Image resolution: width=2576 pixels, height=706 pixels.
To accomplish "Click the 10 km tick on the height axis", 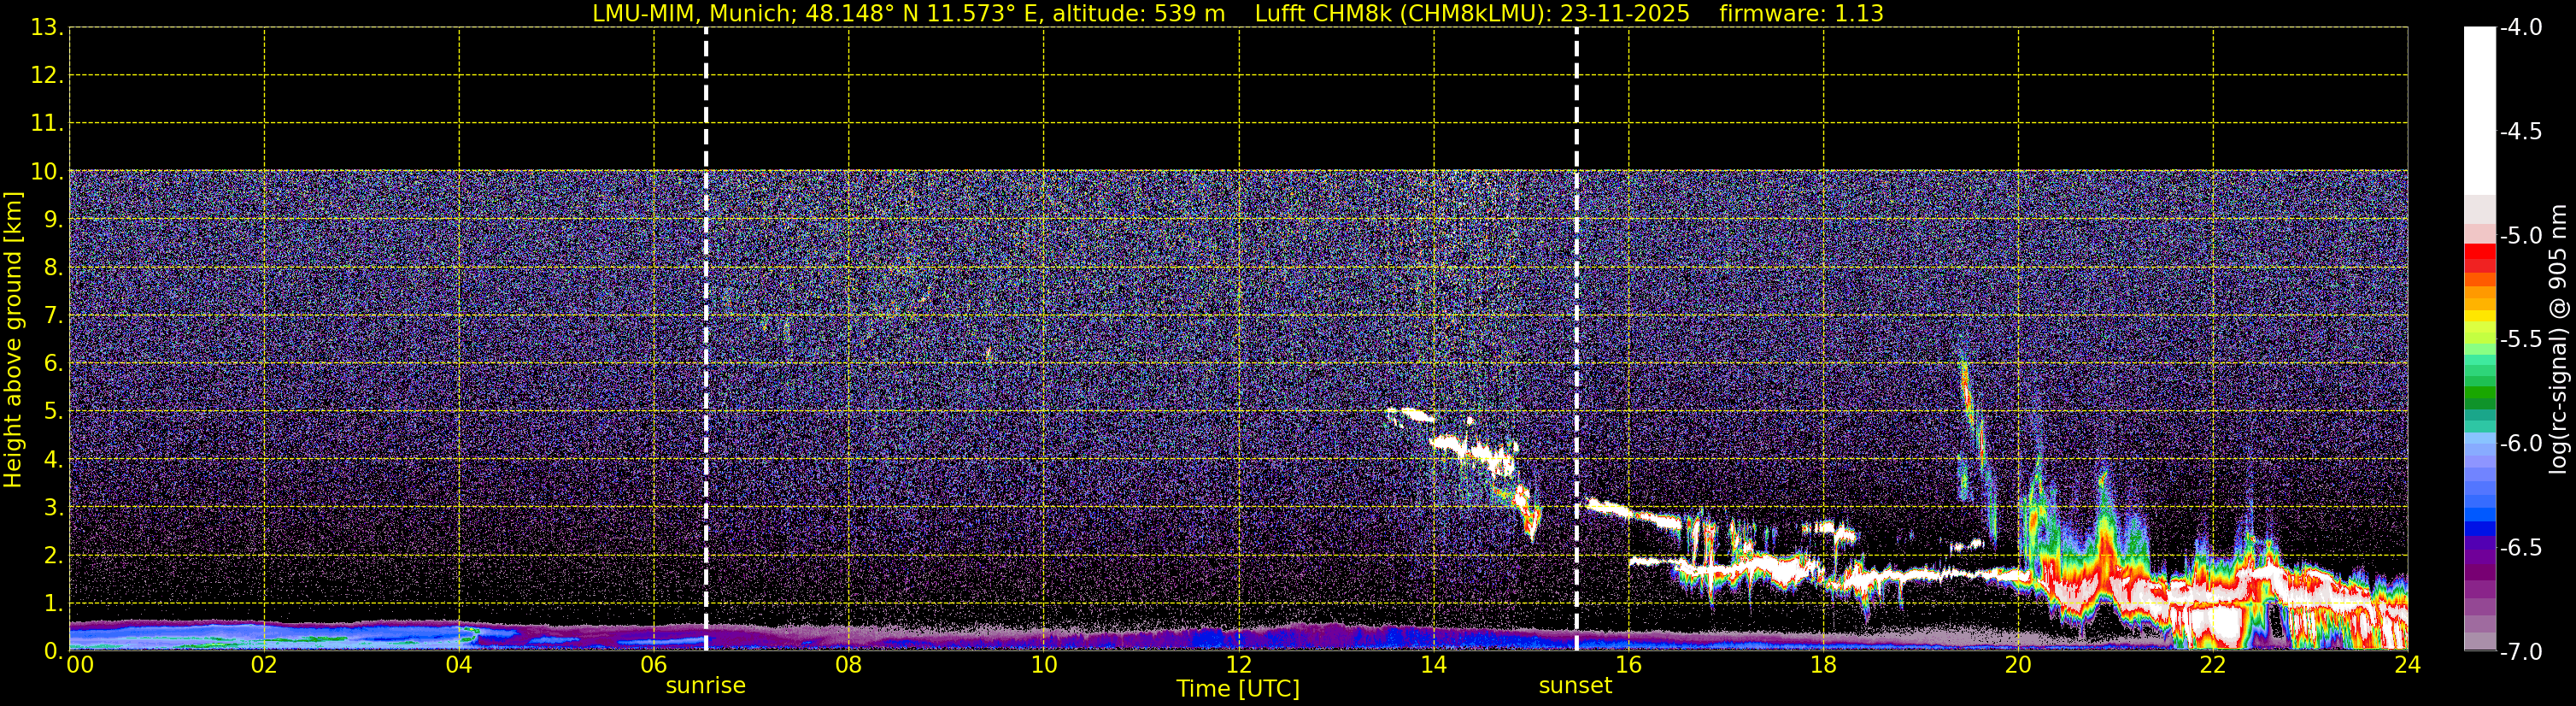I will click(46, 172).
